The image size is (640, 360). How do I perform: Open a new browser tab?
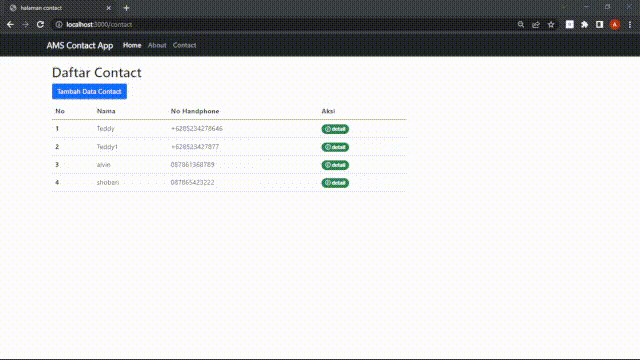click(x=127, y=8)
